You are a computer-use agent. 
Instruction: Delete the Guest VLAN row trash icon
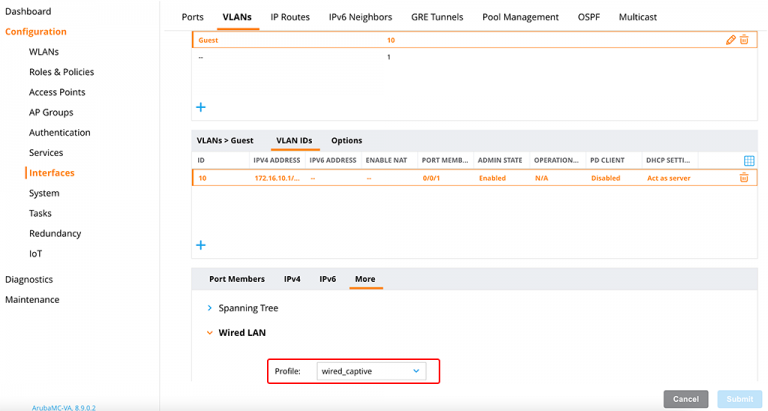click(x=744, y=40)
